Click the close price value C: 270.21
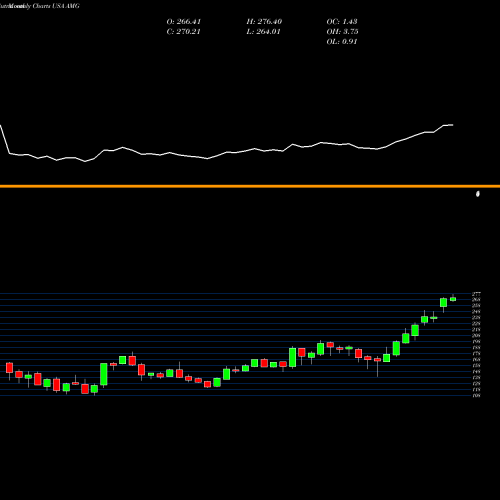The height and width of the screenshot is (500, 500). click(x=184, y=32)
